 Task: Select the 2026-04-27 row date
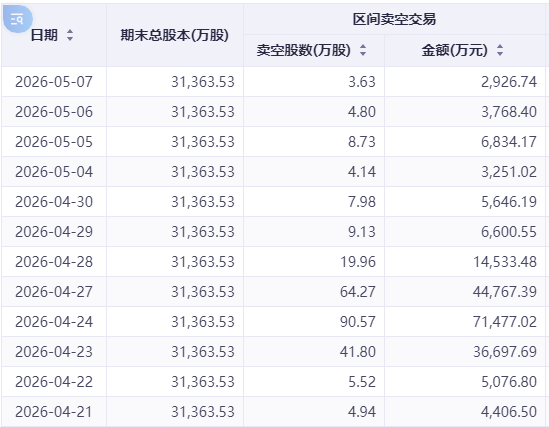pyautogui.click(x=54, y=292)
